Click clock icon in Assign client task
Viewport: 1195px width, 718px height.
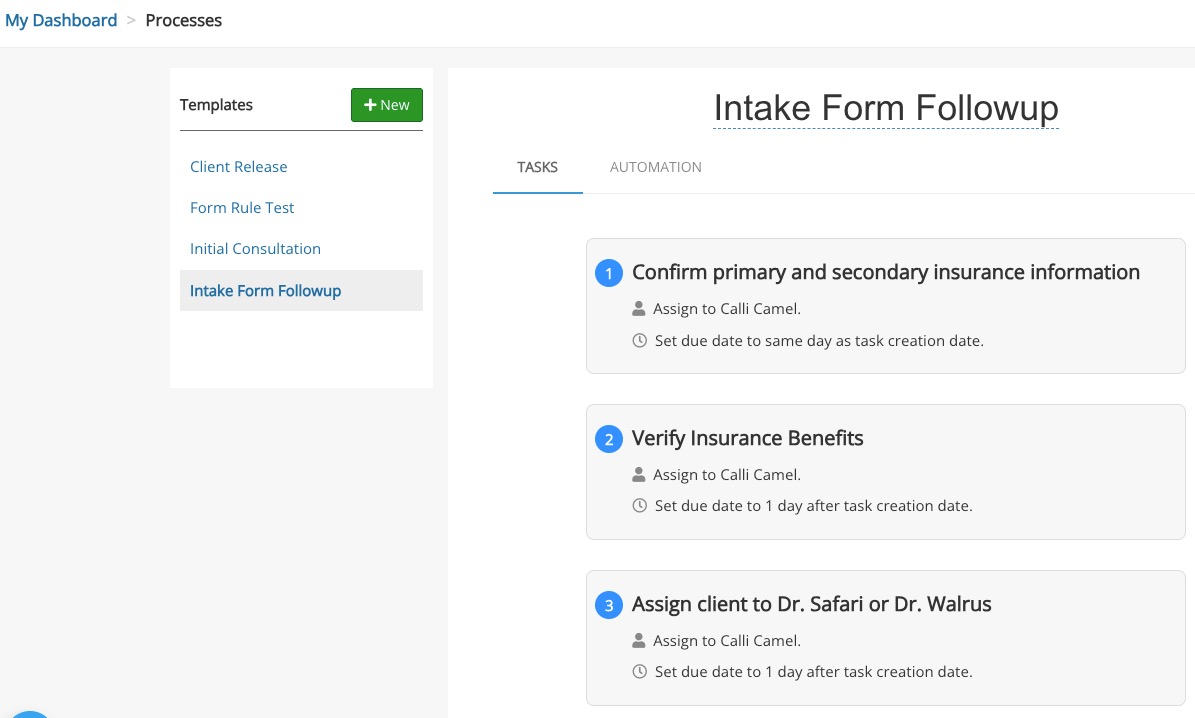tap(640, 672)
